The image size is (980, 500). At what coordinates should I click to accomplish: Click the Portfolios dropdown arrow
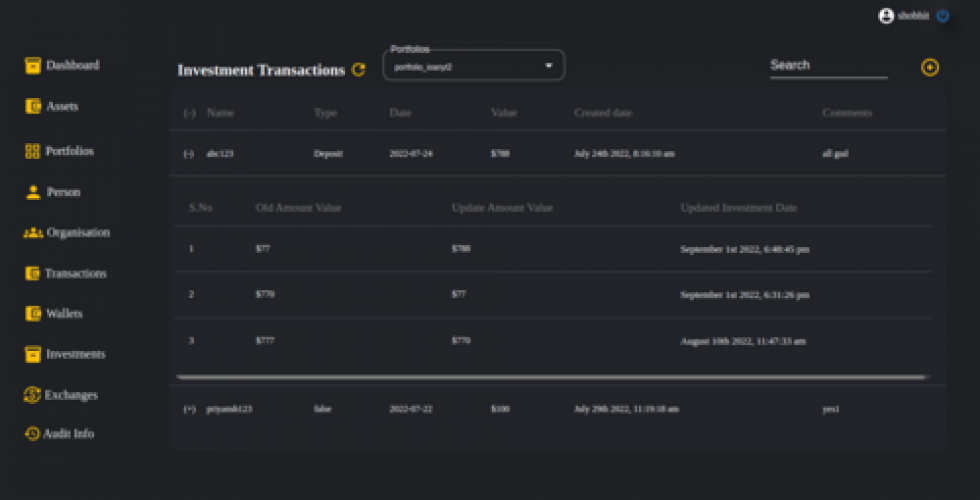(x=549, y=66)
